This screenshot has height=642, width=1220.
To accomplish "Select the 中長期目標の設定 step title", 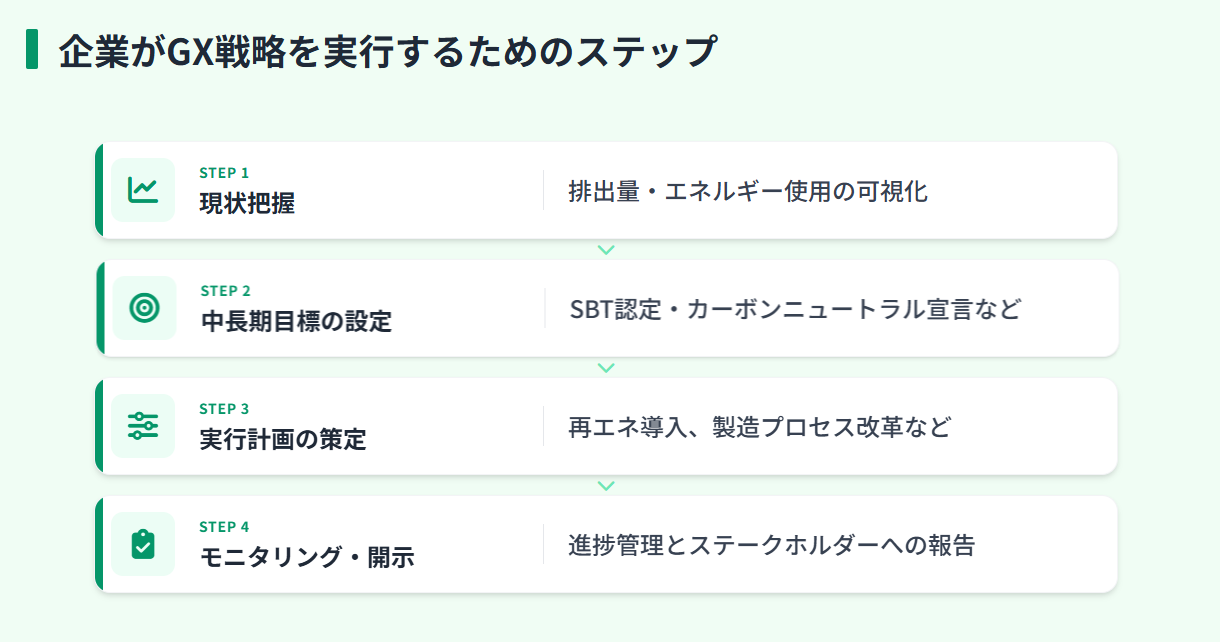I will click(296, 322).
